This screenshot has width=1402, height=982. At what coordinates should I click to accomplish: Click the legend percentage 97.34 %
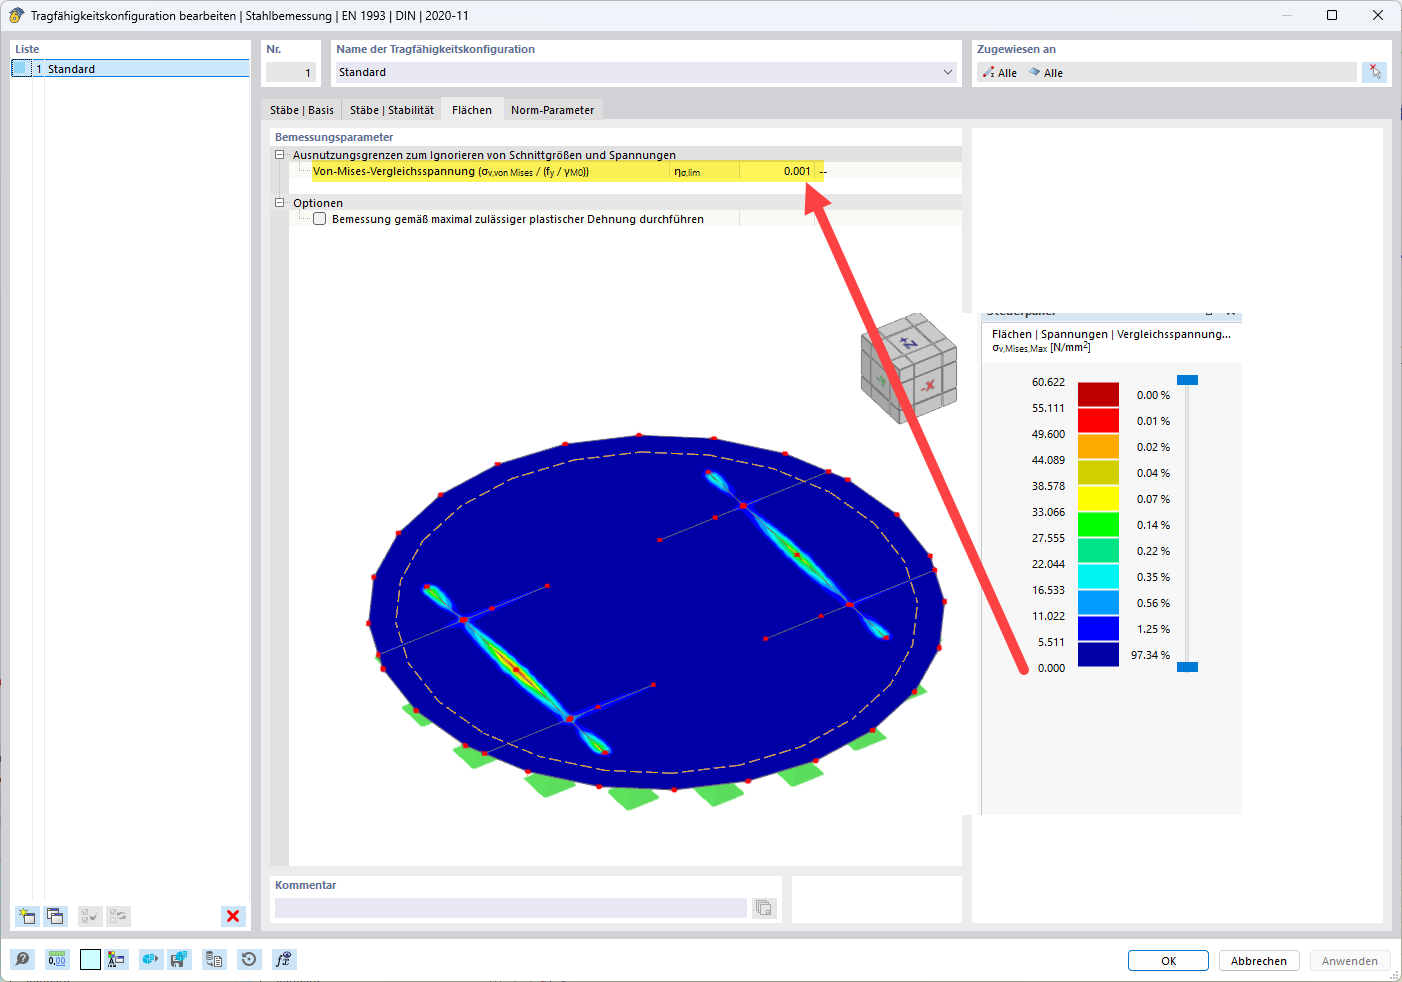1150,655
